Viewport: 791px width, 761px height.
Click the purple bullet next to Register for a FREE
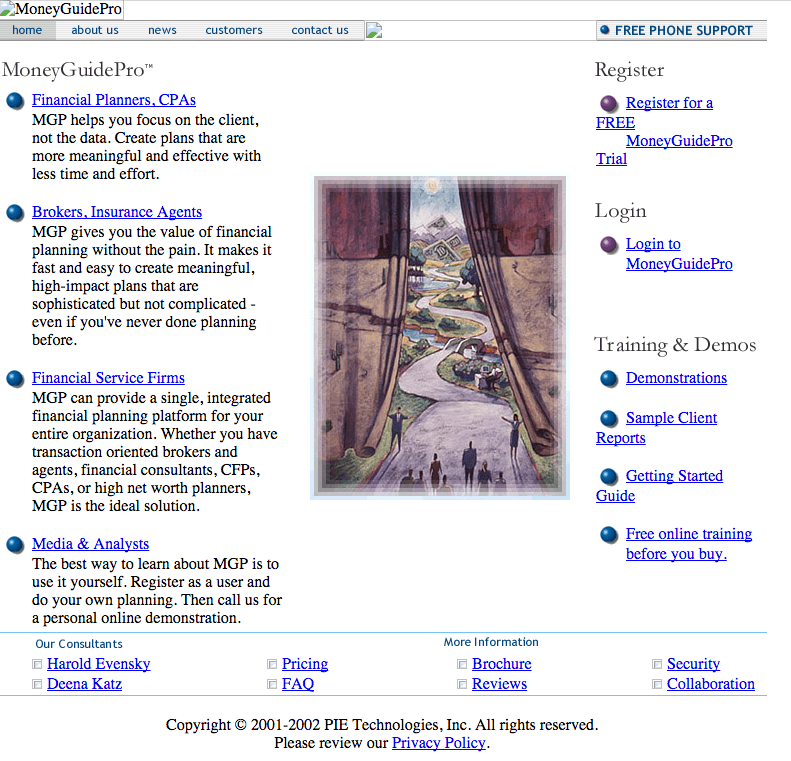[609, 103]
